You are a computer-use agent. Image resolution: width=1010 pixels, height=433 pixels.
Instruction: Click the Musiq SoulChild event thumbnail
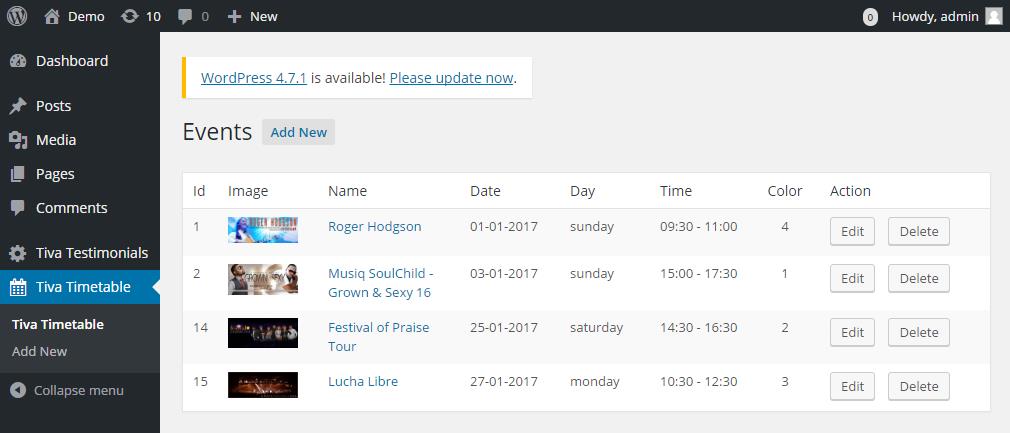pos(263,279)
